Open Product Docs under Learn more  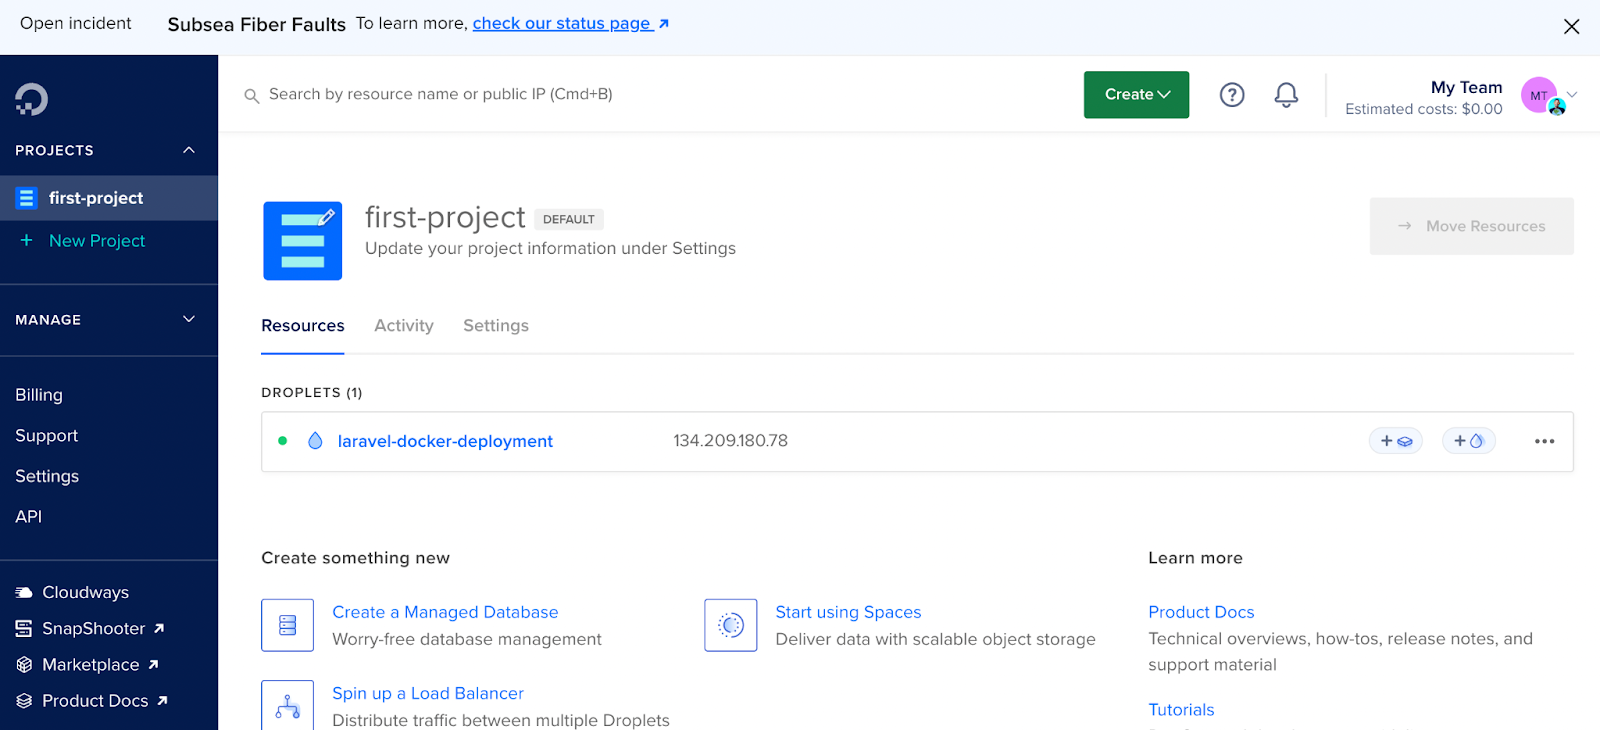coord(1201,612)
